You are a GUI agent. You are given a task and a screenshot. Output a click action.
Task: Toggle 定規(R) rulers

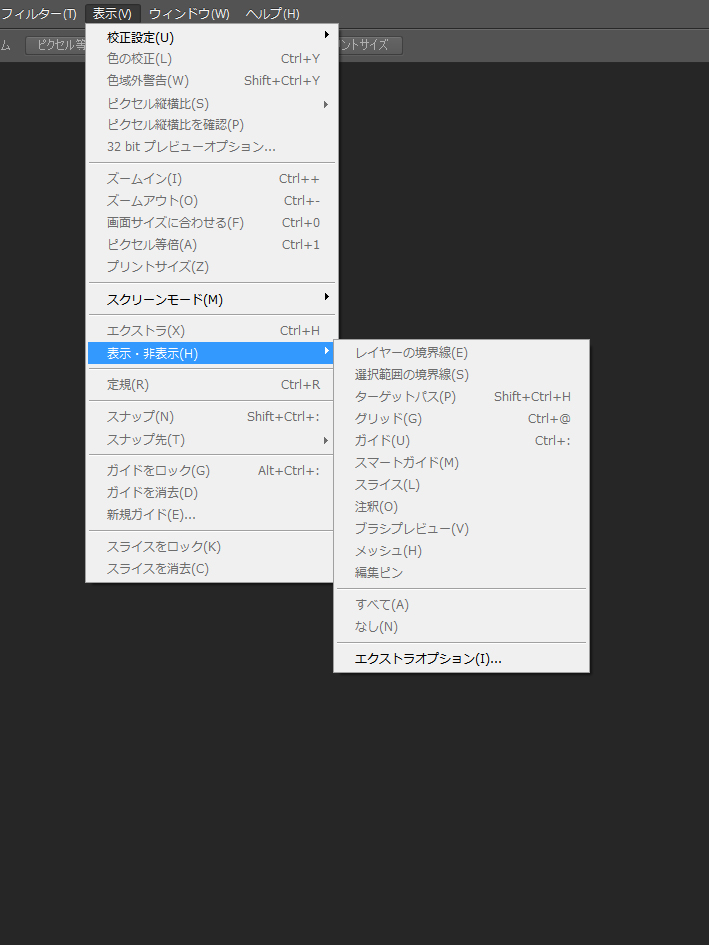coord(212,385)
